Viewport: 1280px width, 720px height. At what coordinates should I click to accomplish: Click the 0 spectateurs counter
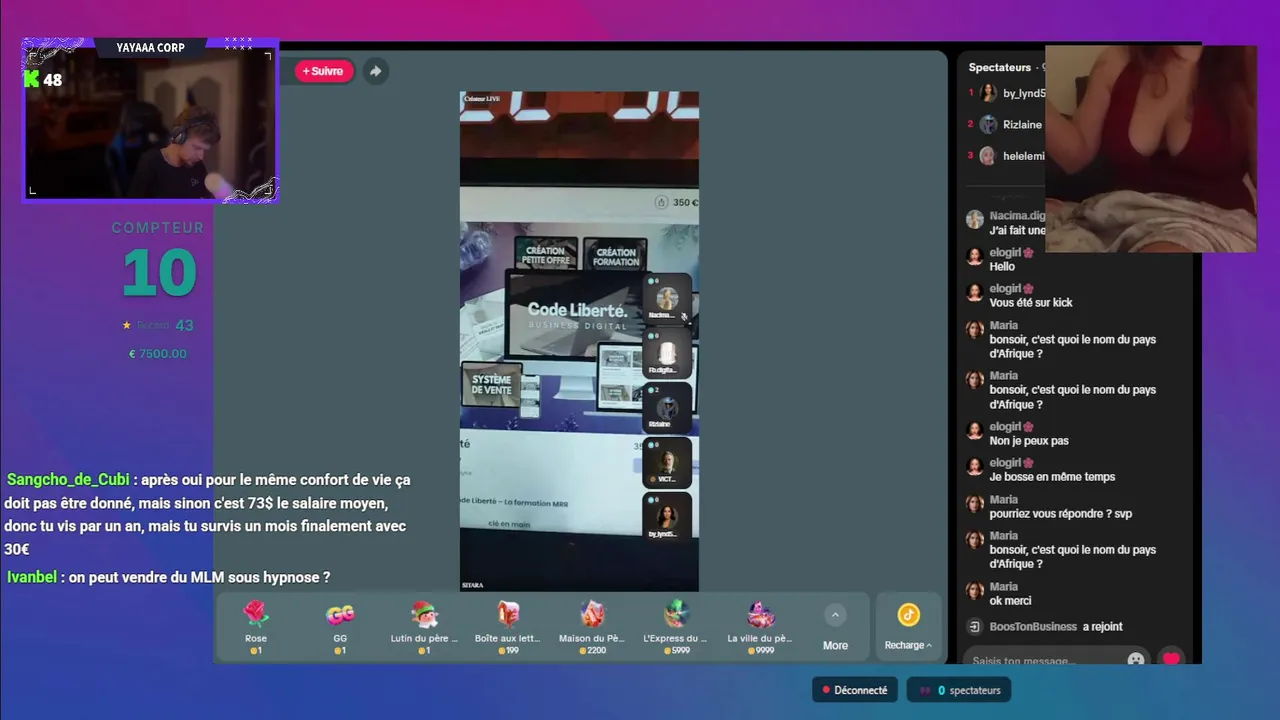pos(959,690)
